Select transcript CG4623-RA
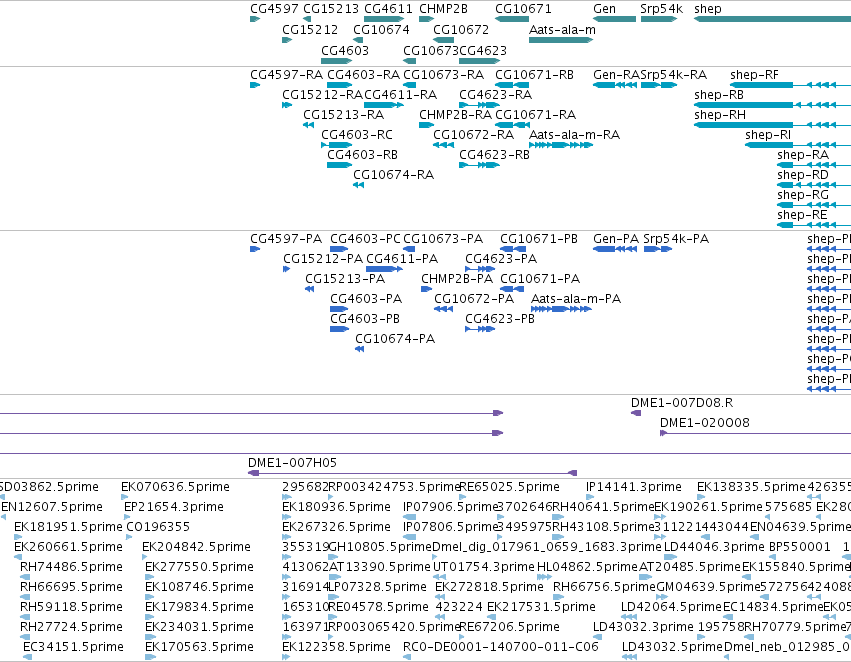The height and width of the screenshot is (662, 851). (x=479, y=105)
